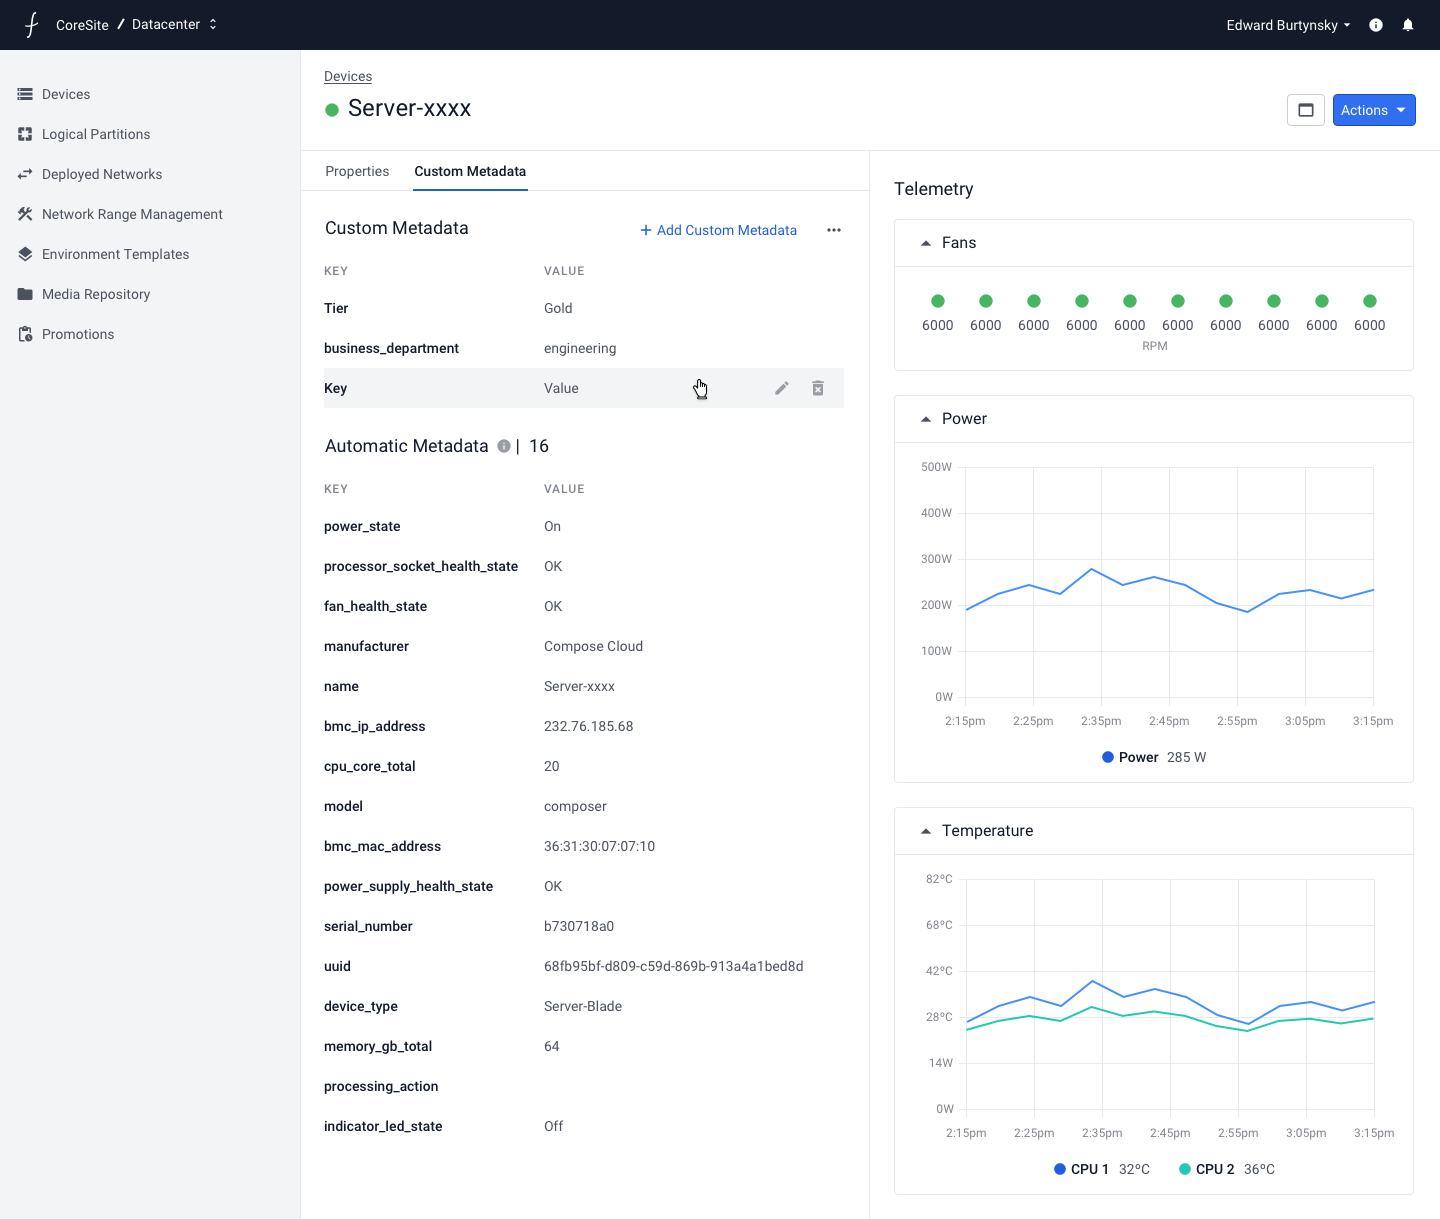Click Add Custom Metadata link
Screen dimensions: 1440x1219
719,230
